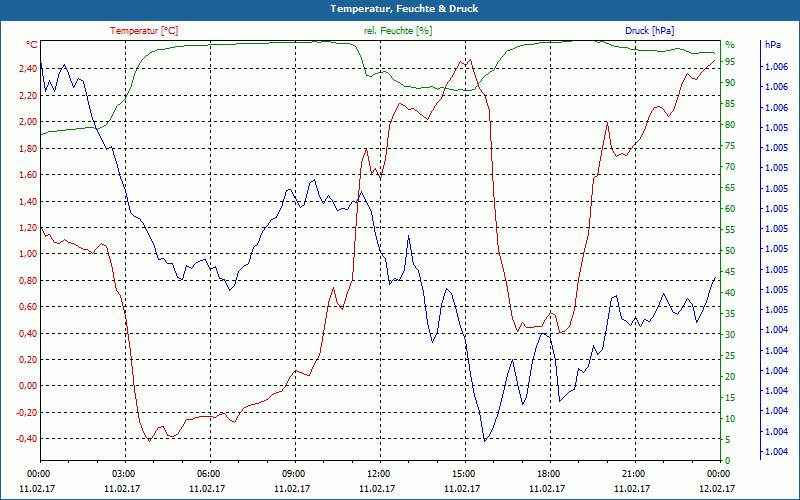
Task: Click the '0,00' temperature axis value
Action: [28, 386]
